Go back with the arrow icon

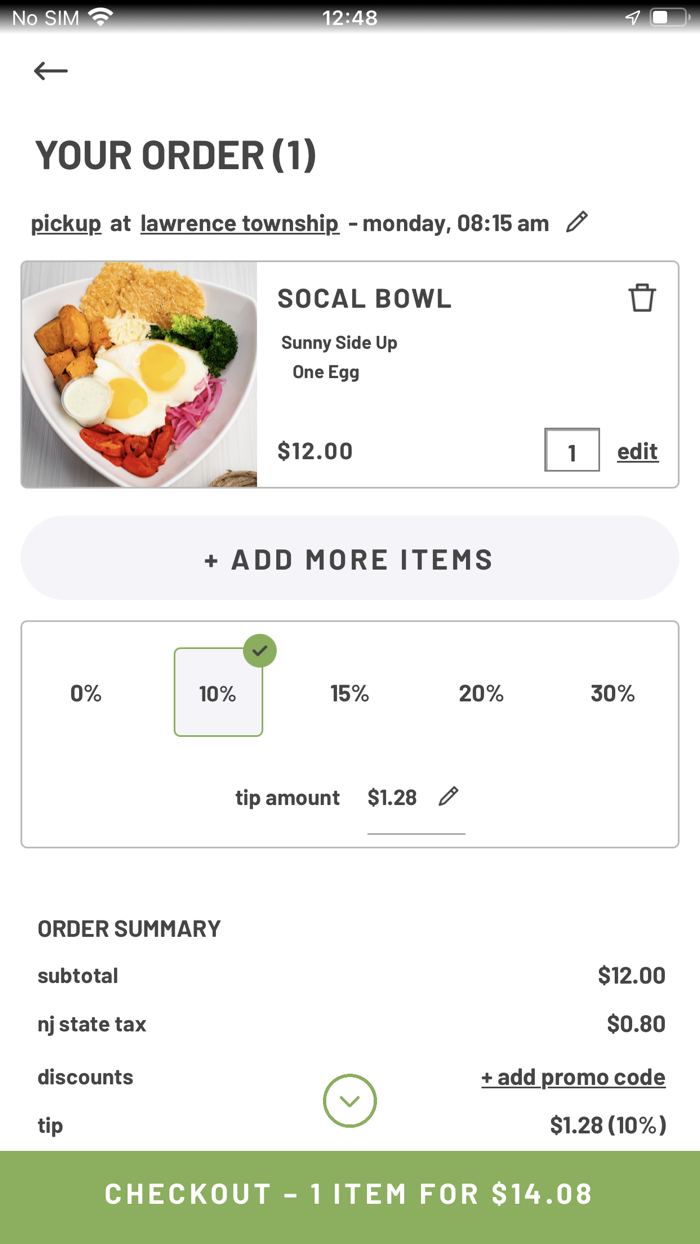pyautogui.click(x=50, y=70)
